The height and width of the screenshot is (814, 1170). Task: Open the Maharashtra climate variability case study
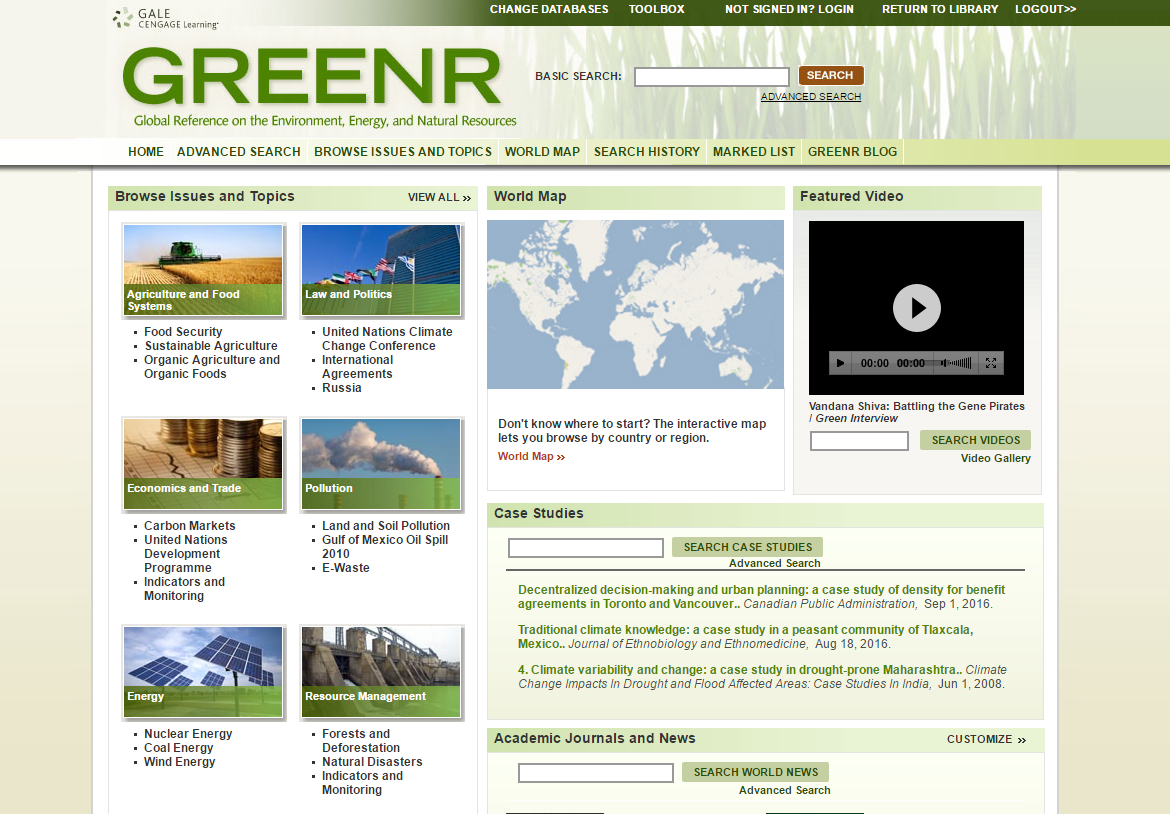(x=739, y=670)
